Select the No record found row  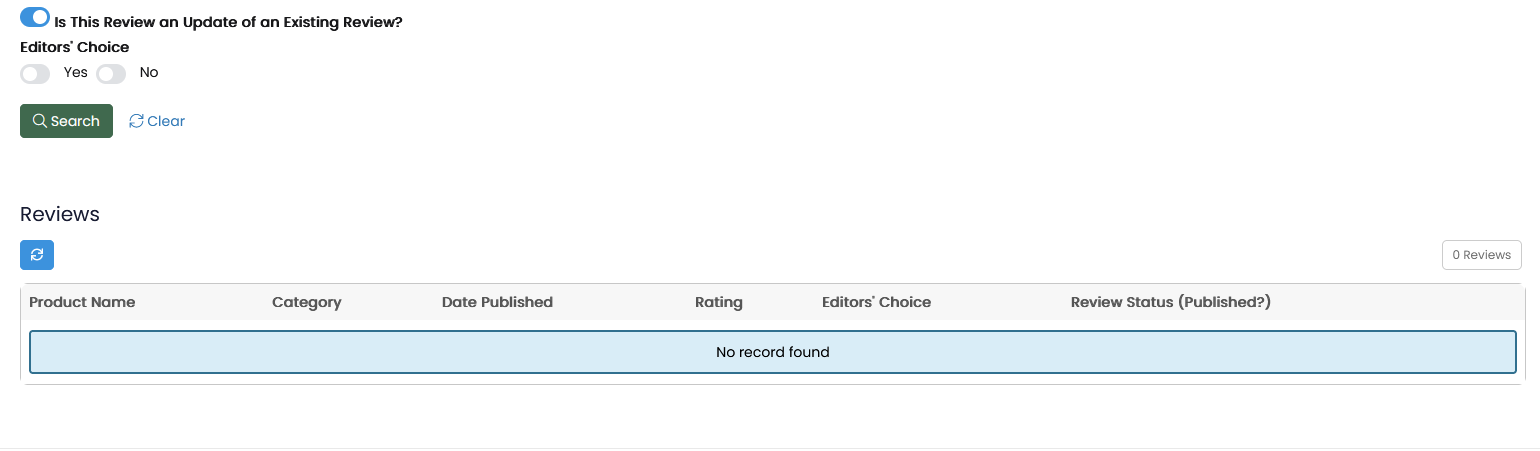773,352
